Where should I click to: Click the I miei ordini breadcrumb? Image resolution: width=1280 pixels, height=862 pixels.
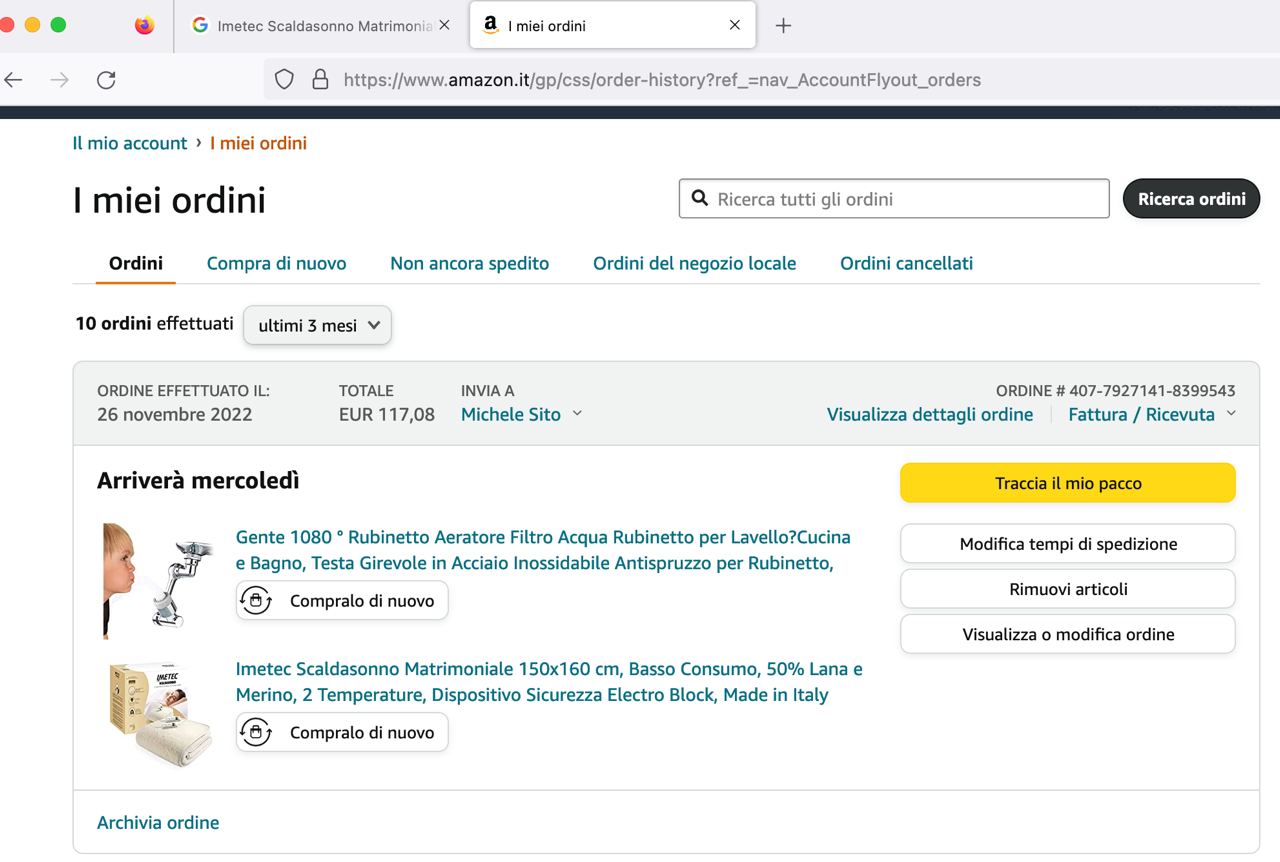pyautogui.click(x=258, y=143)
